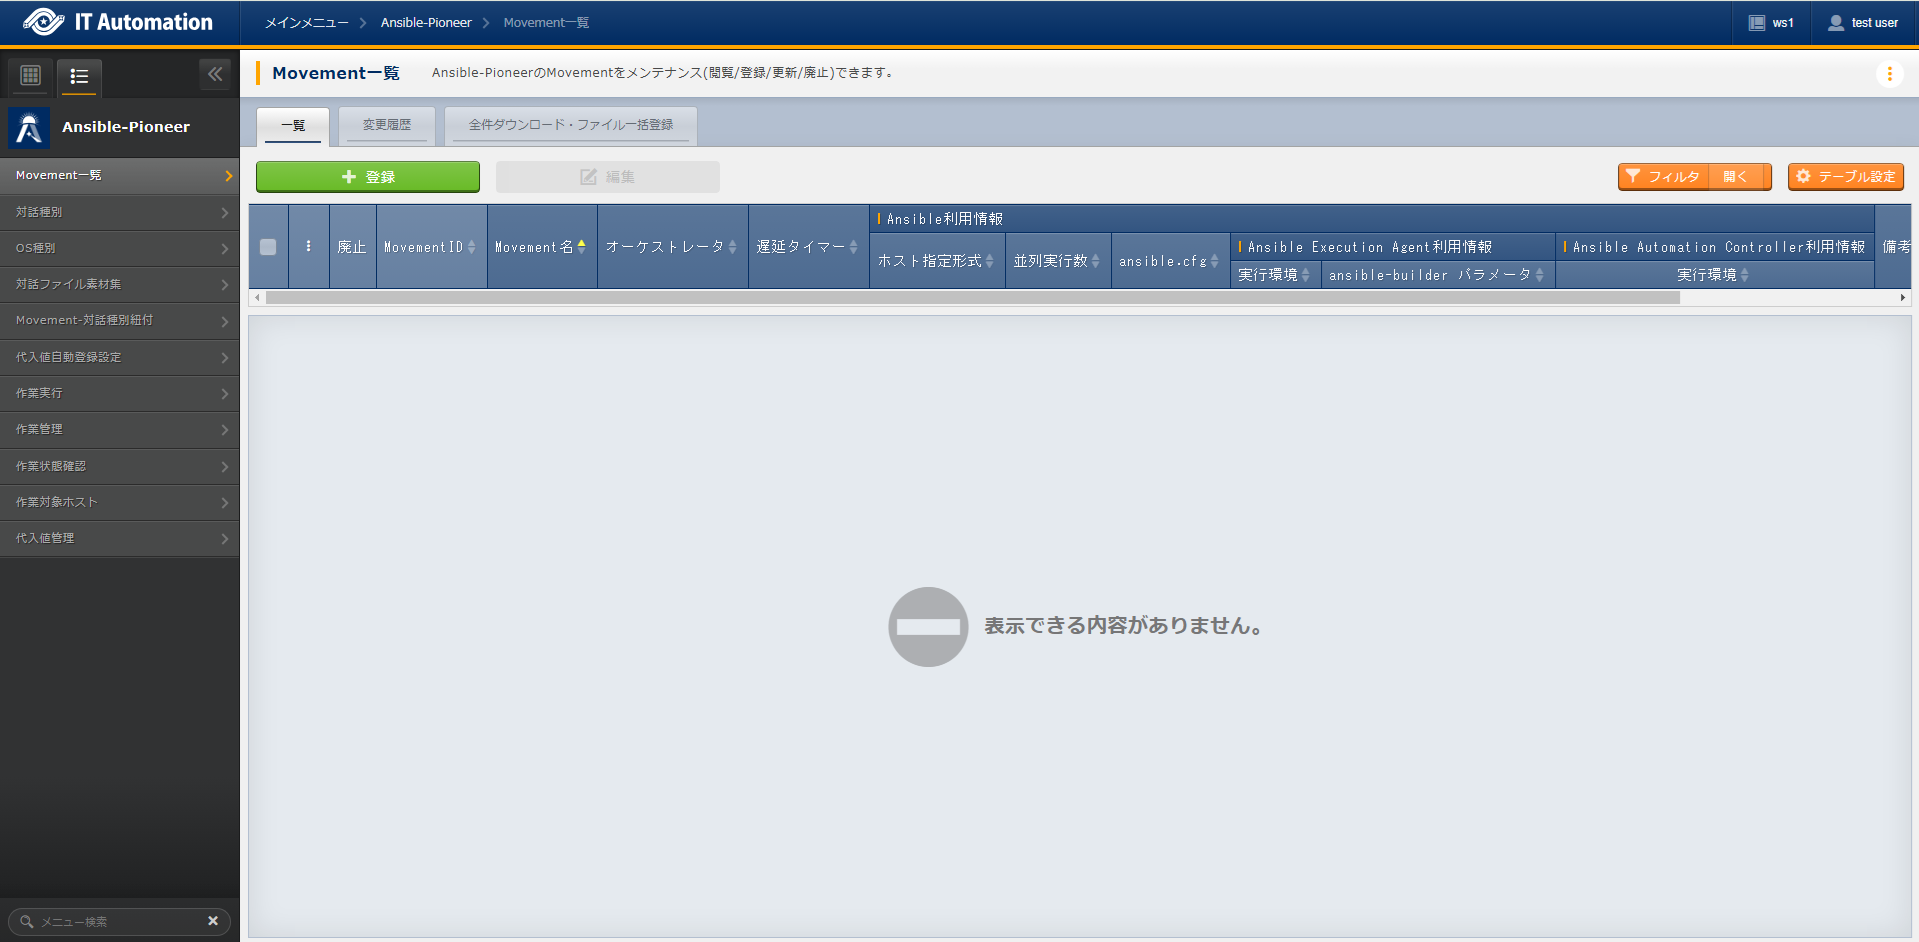Open the test user account icon
Viewport: 1919px width, 942px height.
1836,23
